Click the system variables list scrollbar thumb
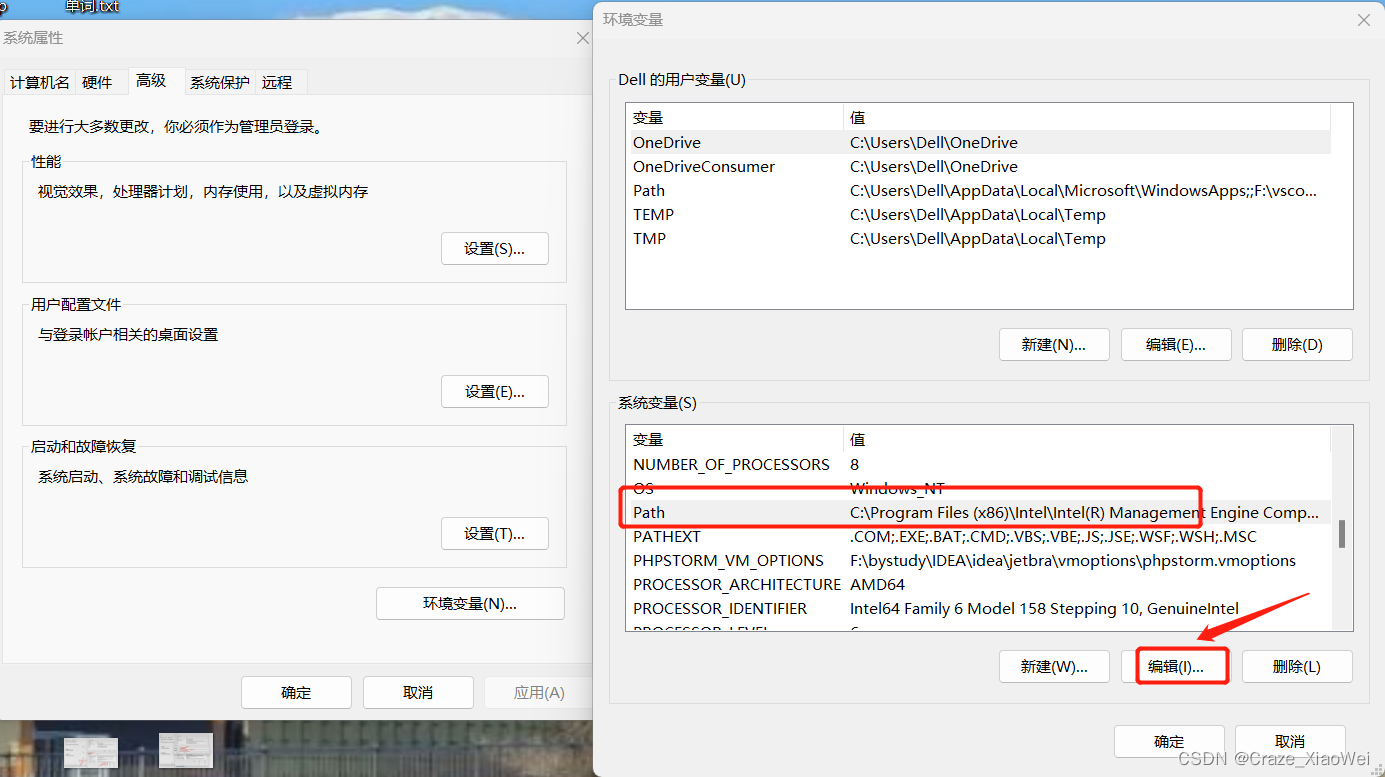 tap(1342, 534)
